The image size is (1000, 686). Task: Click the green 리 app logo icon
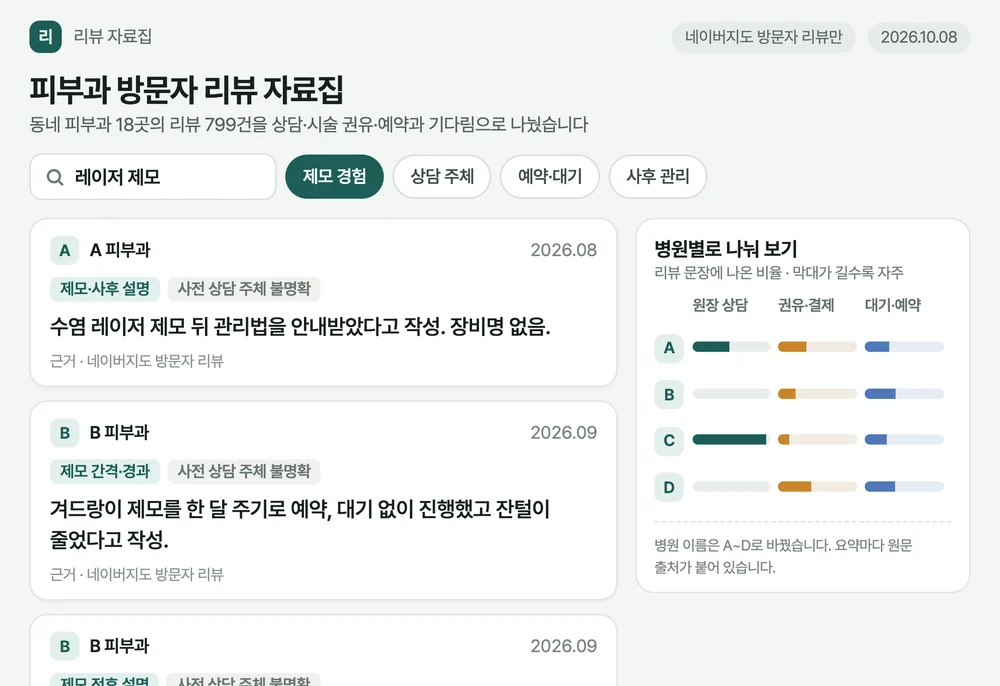click(45, 36)
